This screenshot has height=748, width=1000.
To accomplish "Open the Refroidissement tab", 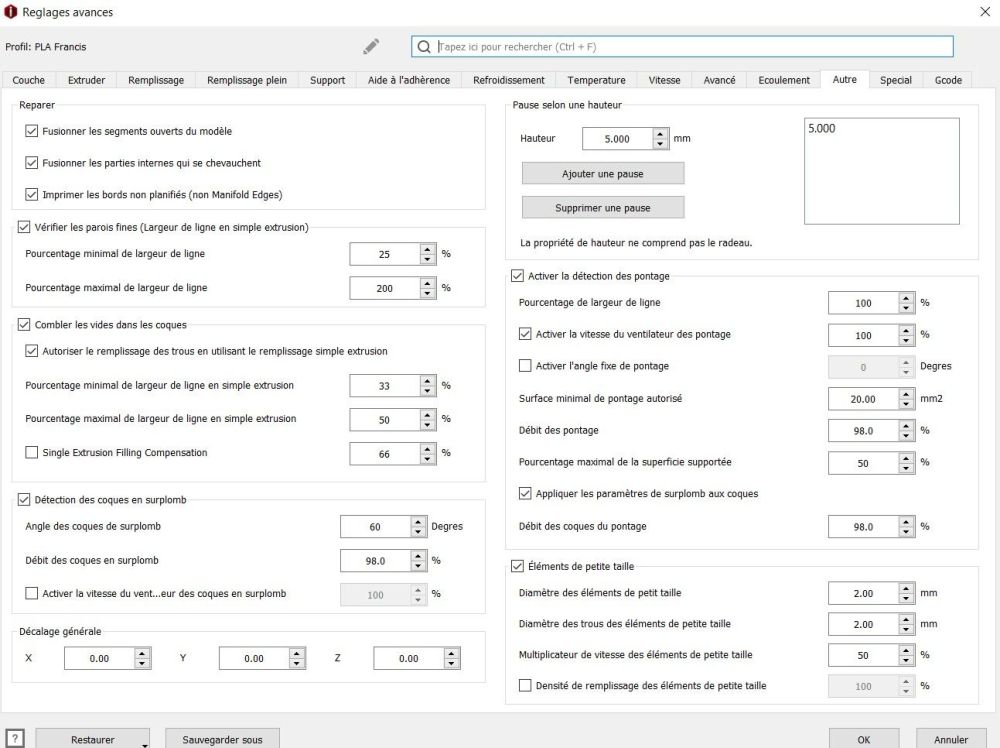I will [508, 80].
